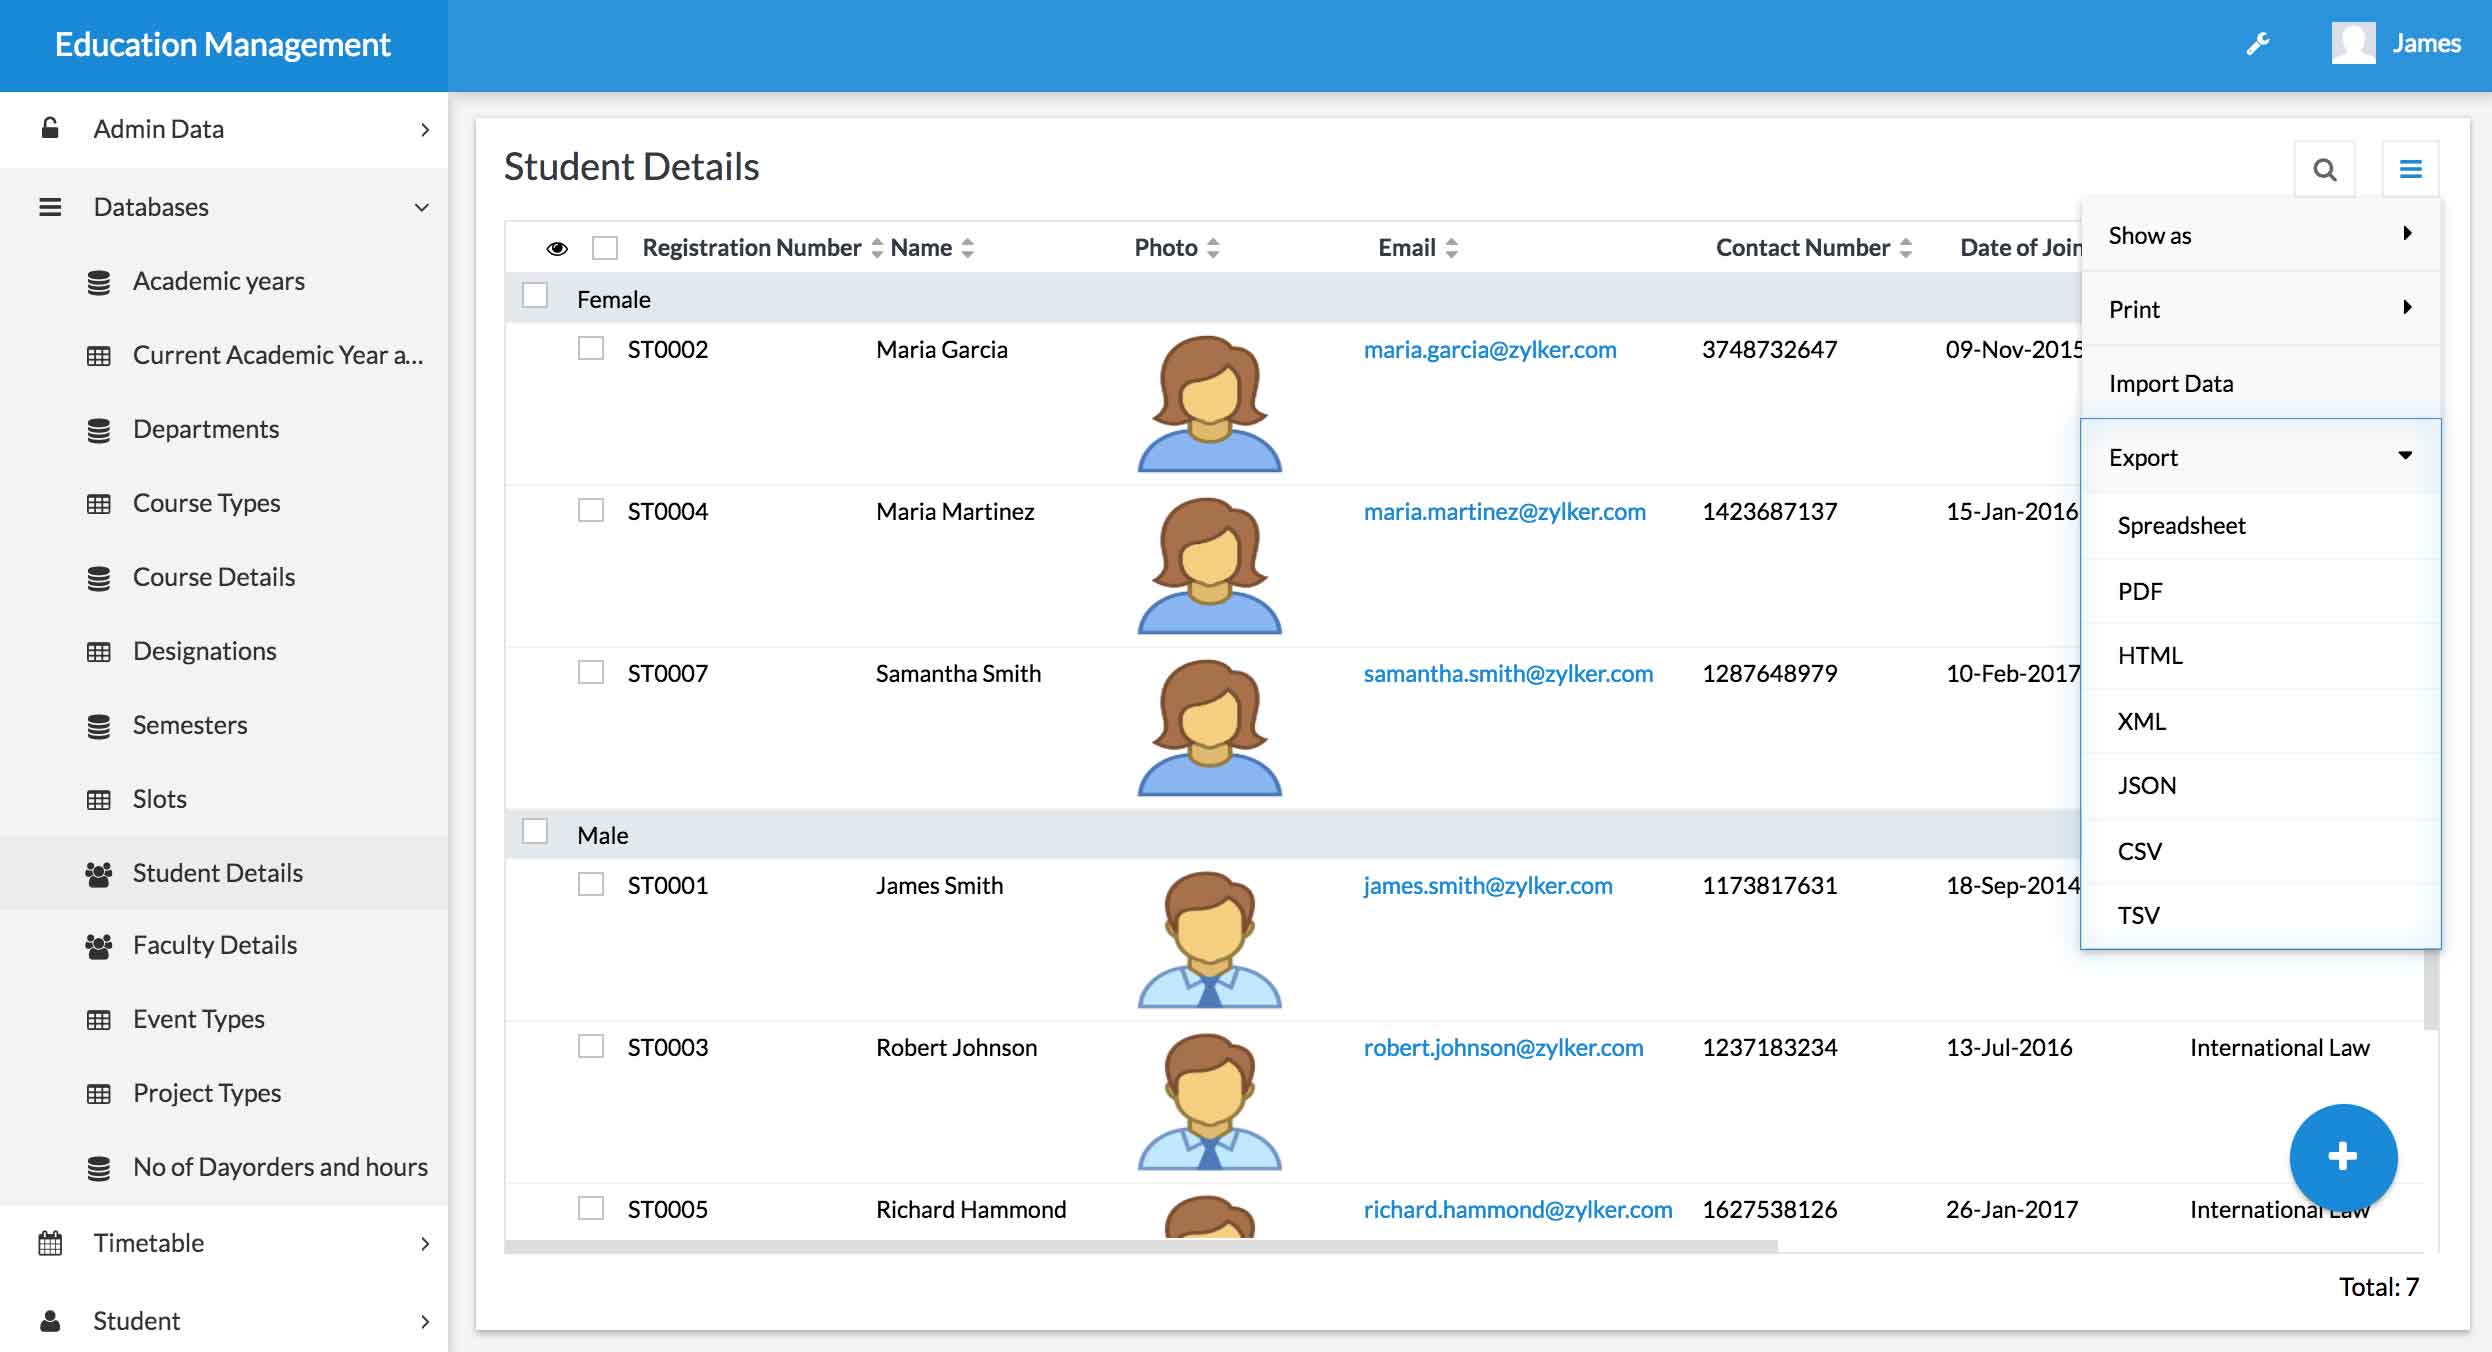Viewport: 2492px width, 1352px height.
Task: Collapse the Export menu arrow
Action: point(2405,455)
